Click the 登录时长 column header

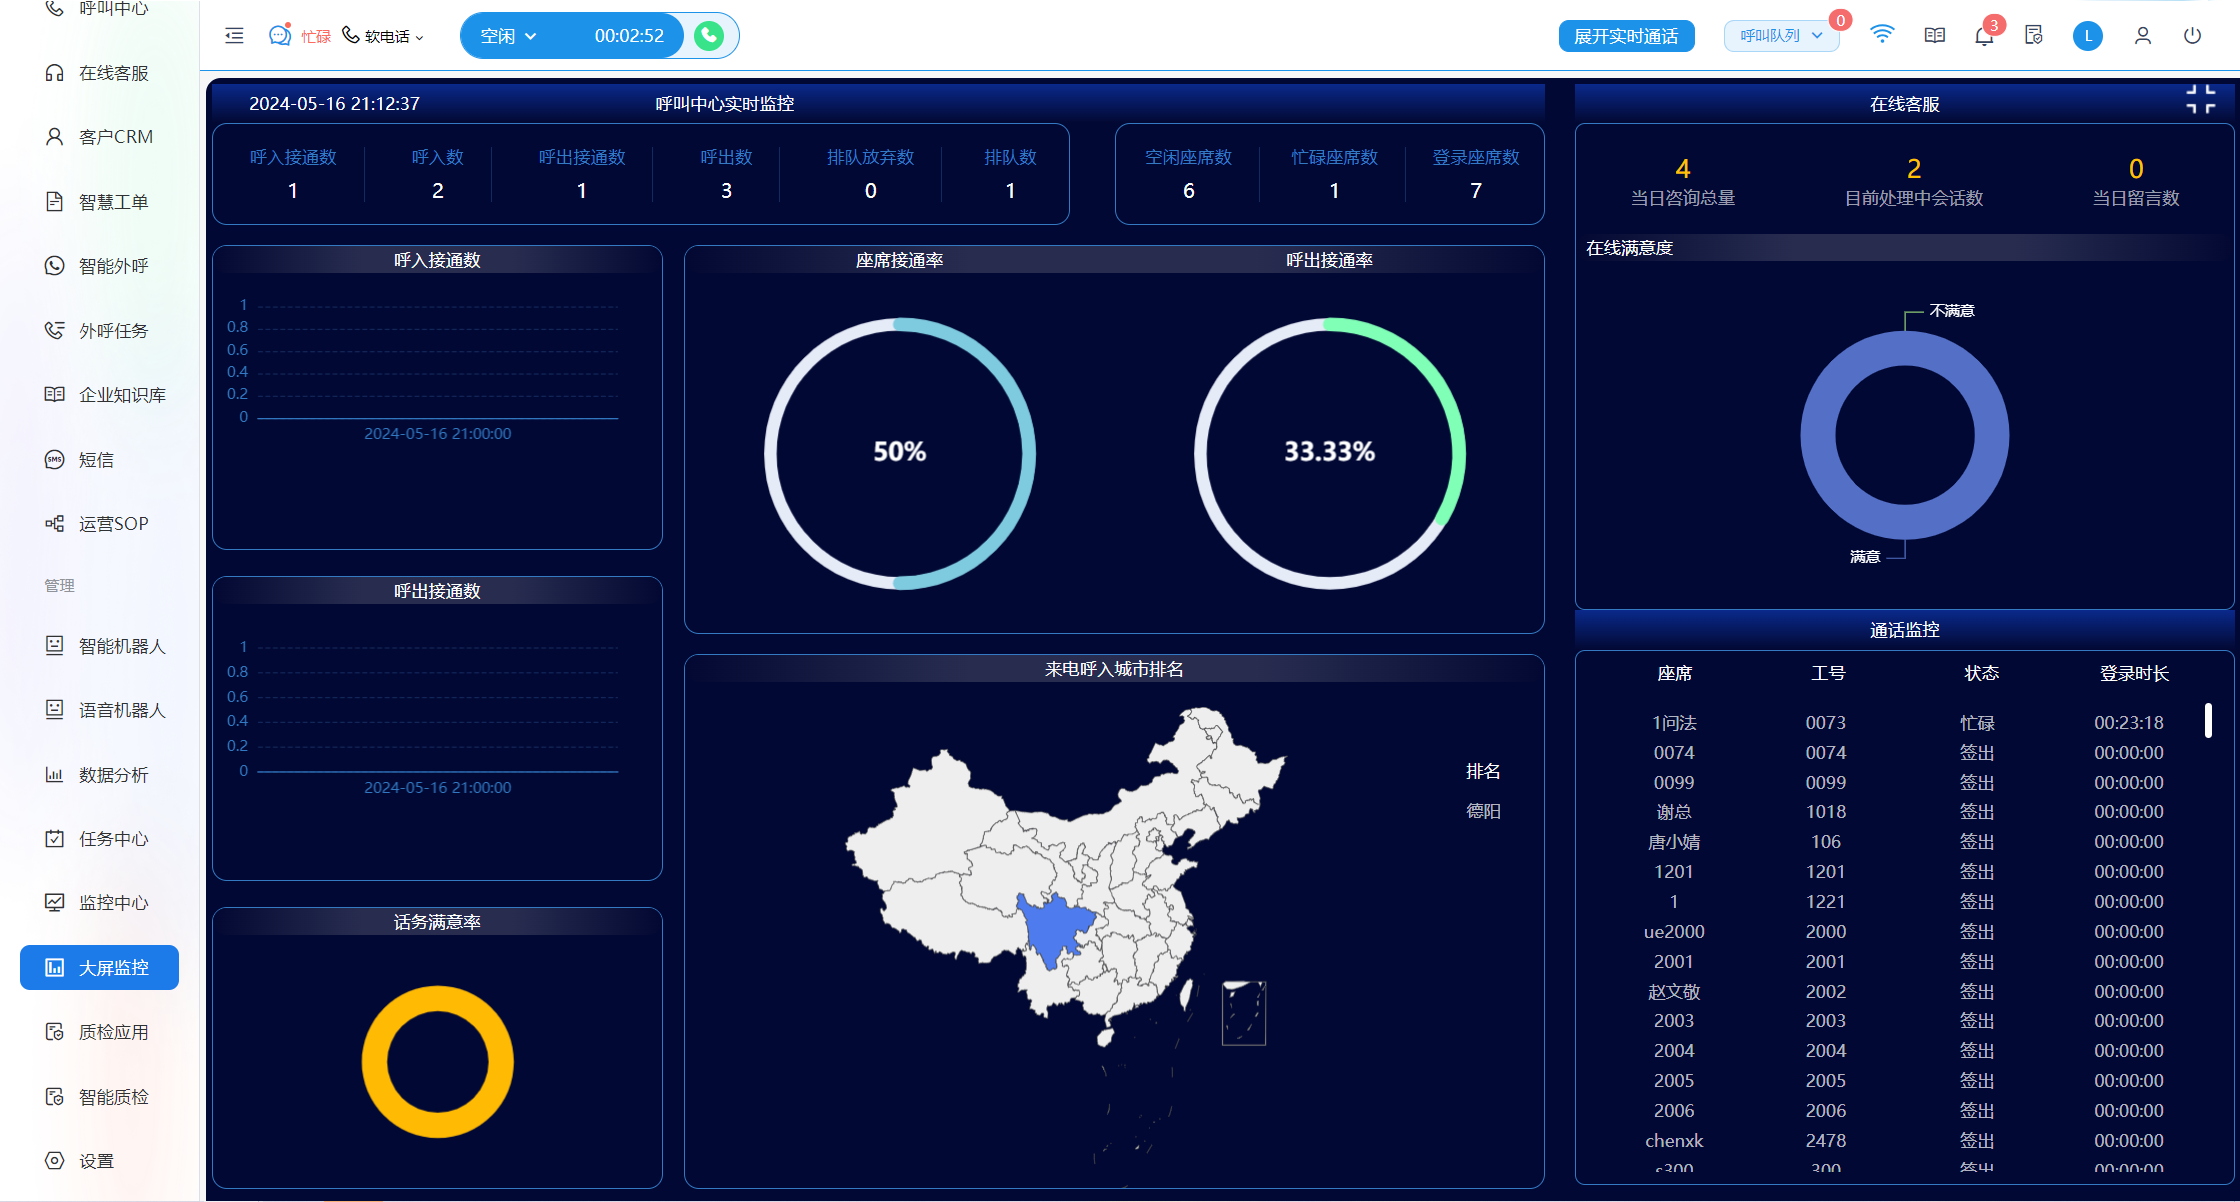click(2134, 674)
